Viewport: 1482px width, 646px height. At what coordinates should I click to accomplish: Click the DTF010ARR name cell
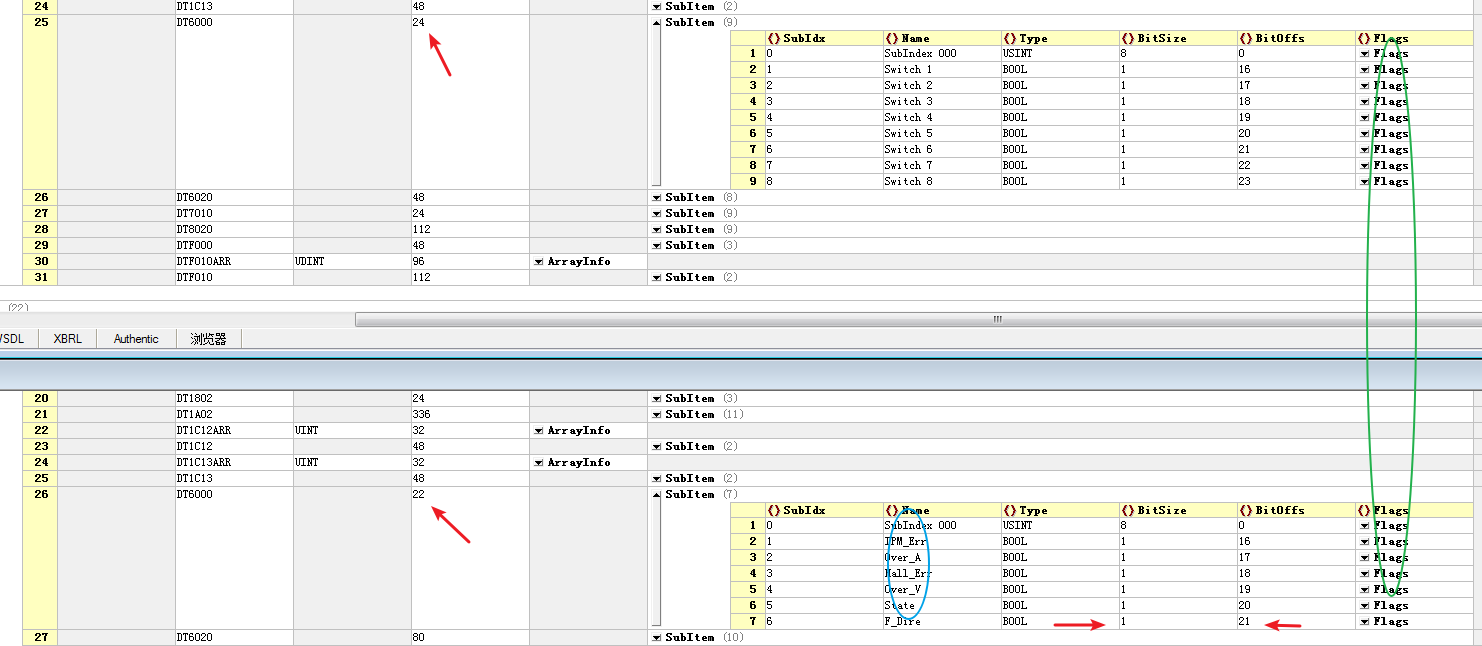(x=234, y=262)
